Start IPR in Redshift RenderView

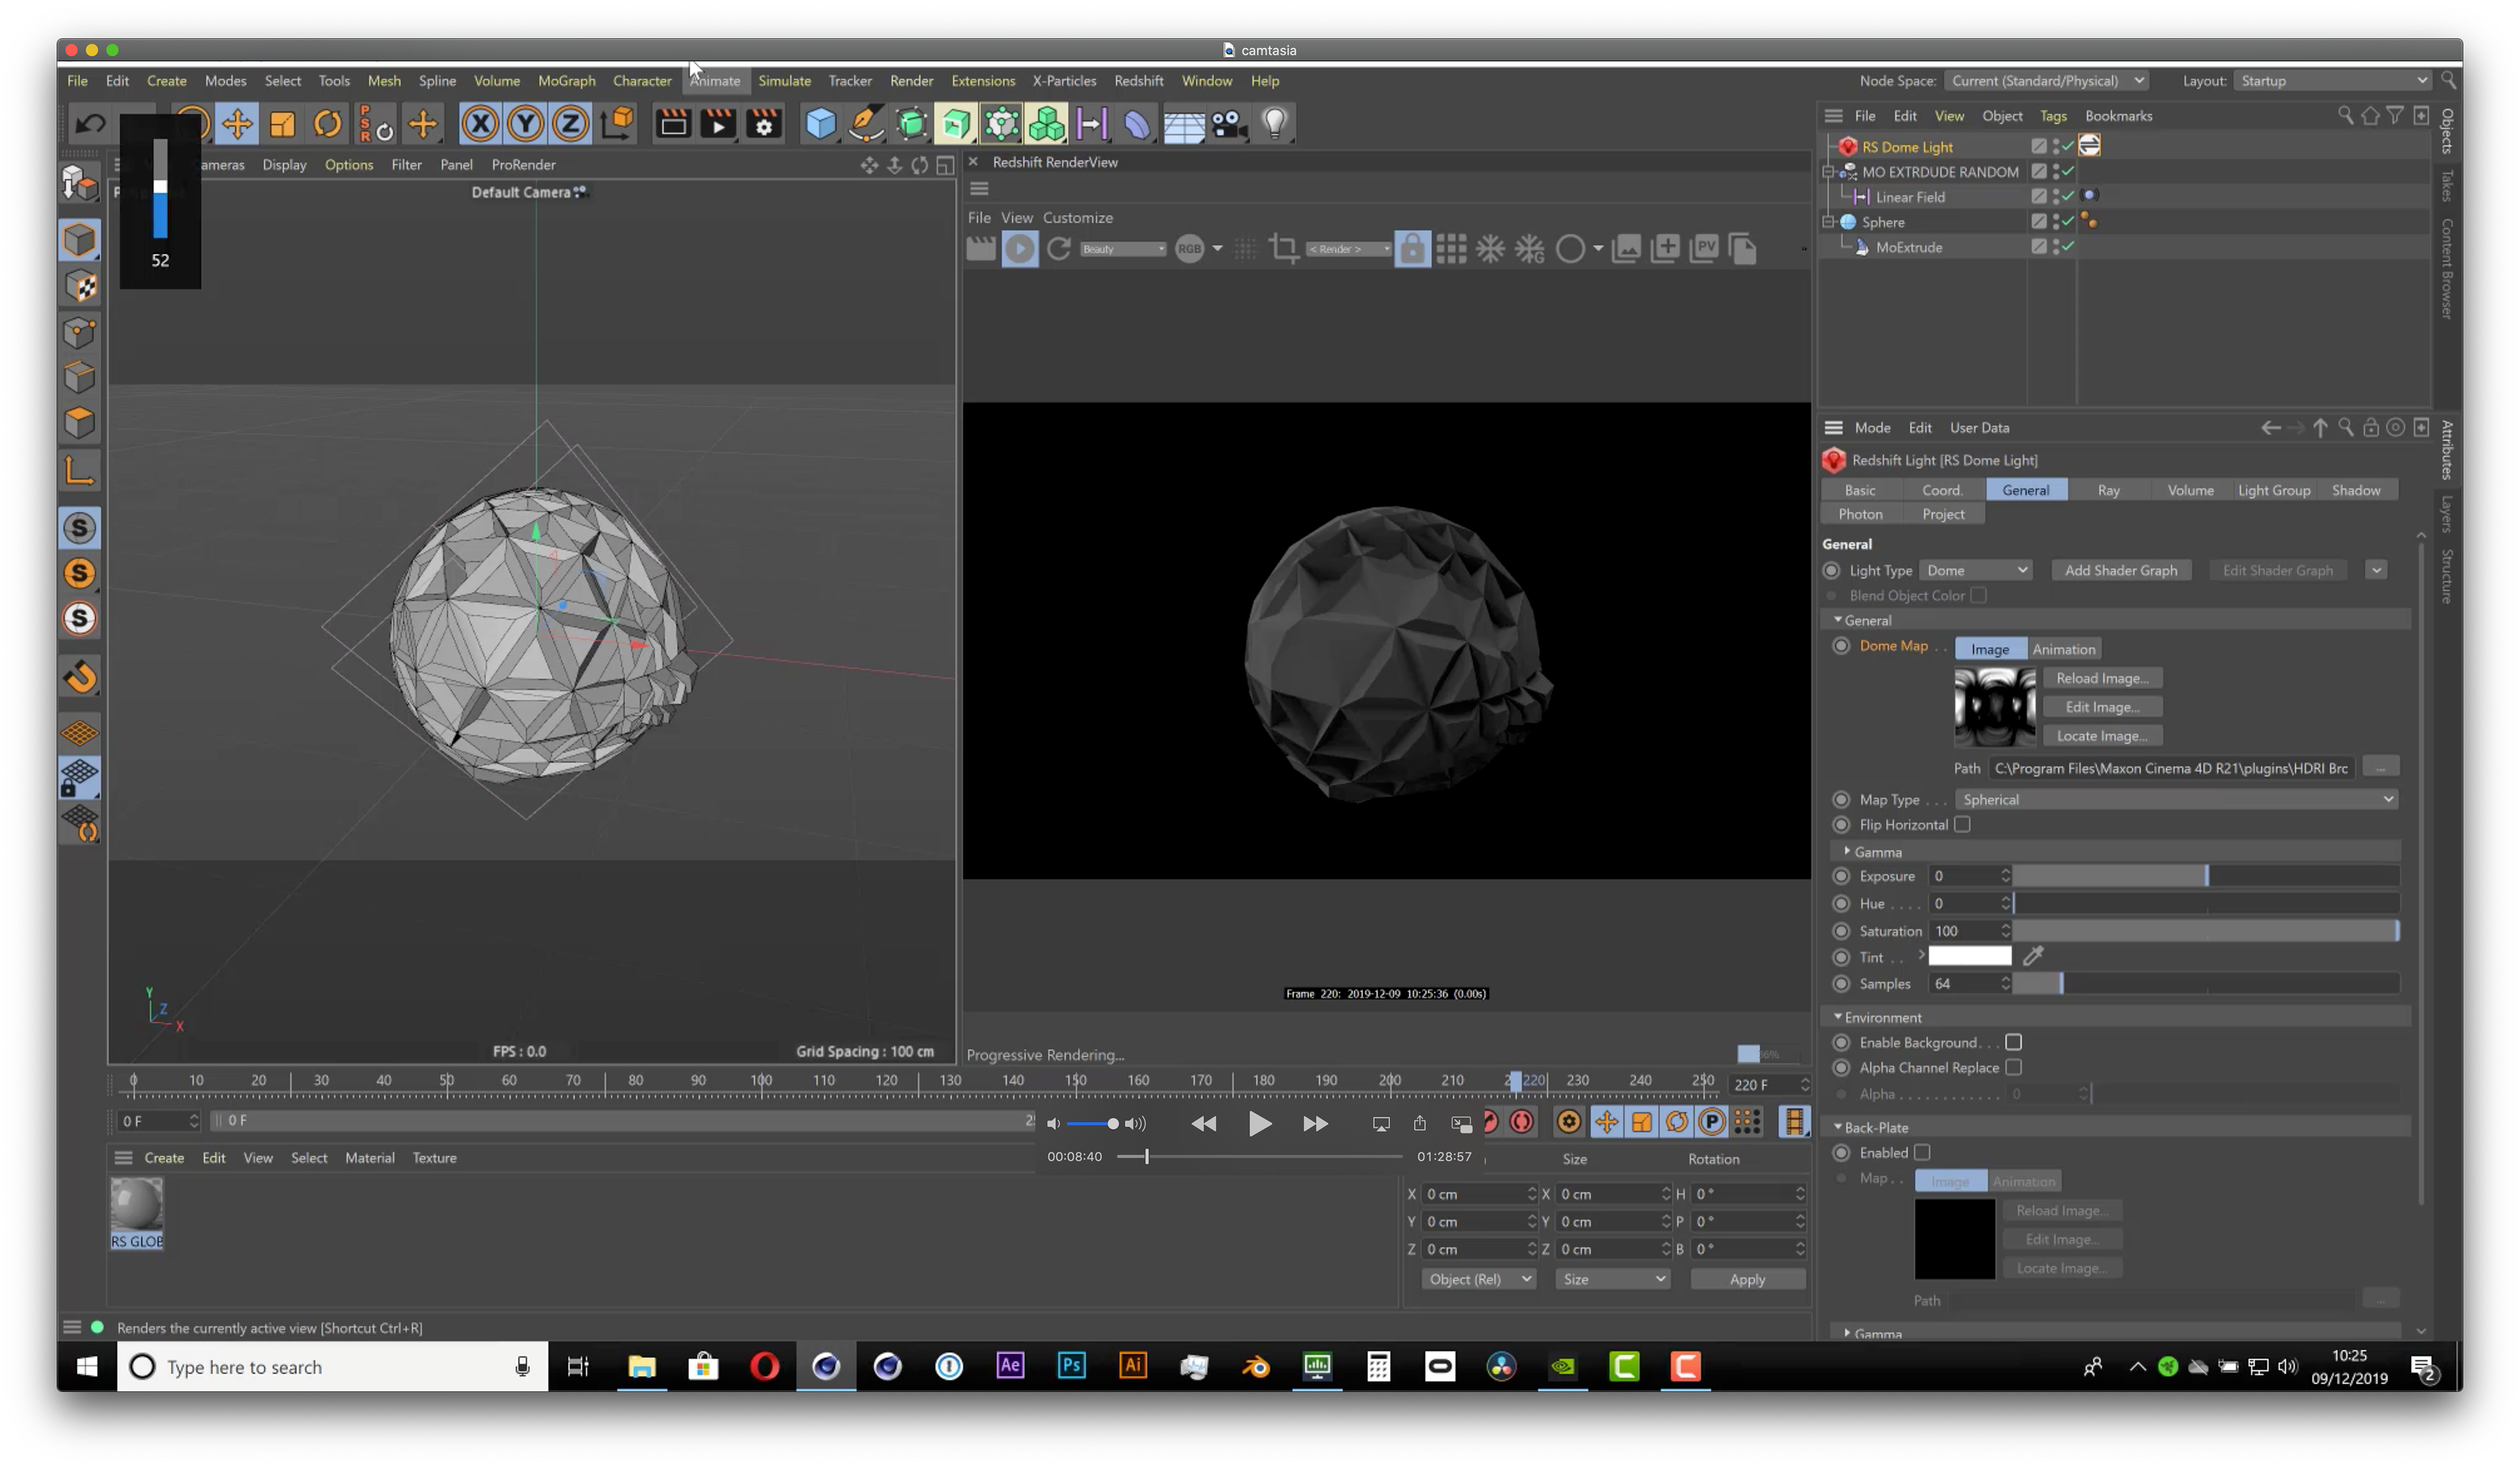pos(1020,248)
